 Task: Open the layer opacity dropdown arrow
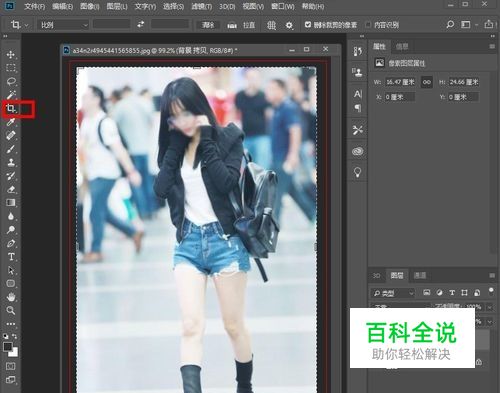489,307
